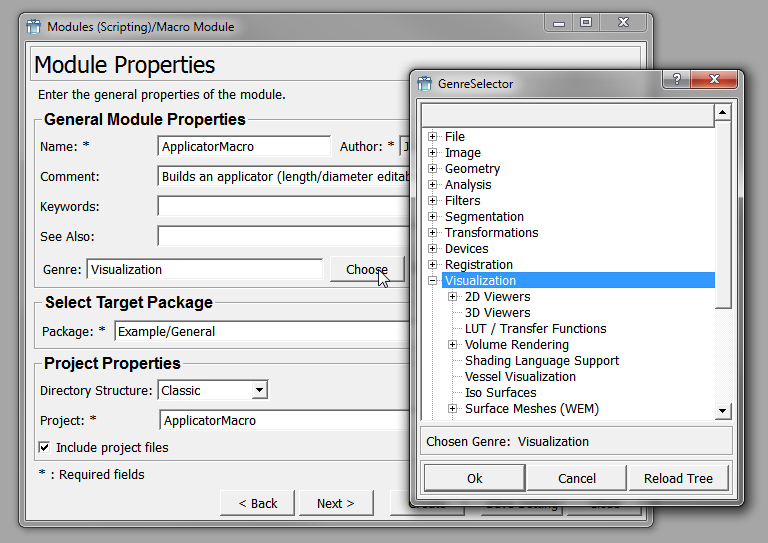Click the Macro Module window title icon

point(33,26)
